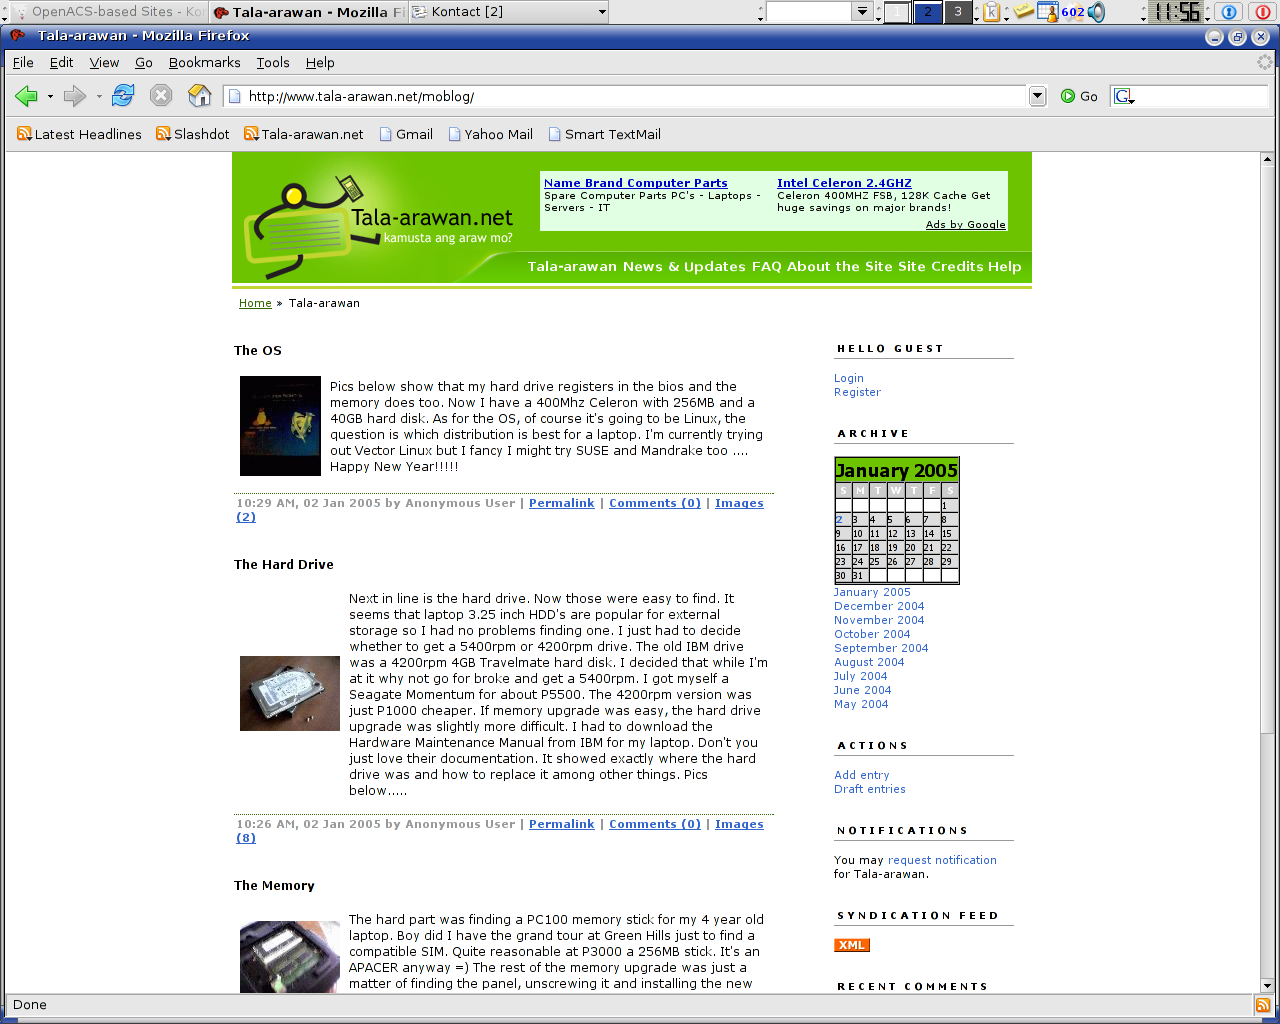Open the Bookmarks menu

[x=204, y=62]
